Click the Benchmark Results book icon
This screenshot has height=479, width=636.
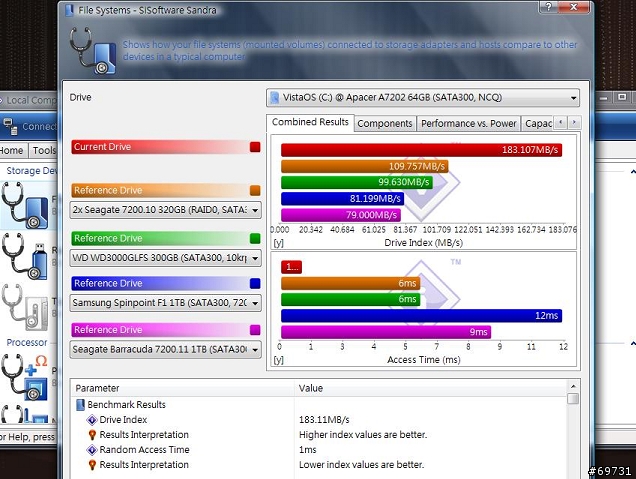[x=80, y=405]
